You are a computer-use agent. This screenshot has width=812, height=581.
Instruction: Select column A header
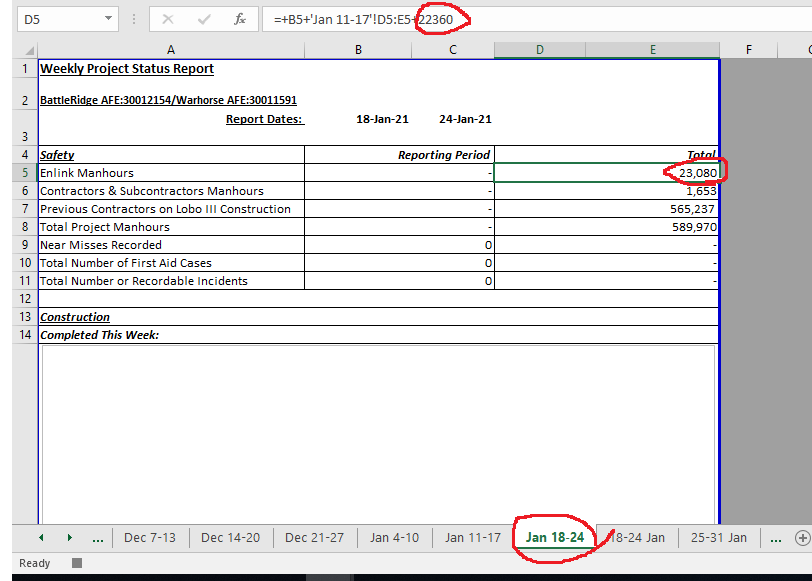(x=171, y=50)
